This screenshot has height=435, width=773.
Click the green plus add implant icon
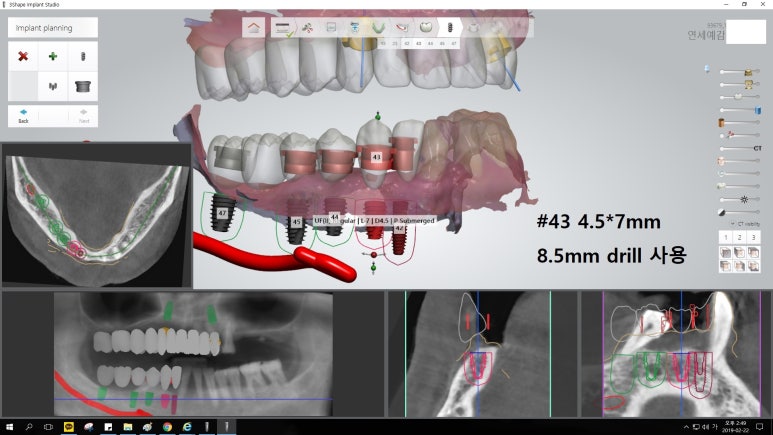click(52, 57)
